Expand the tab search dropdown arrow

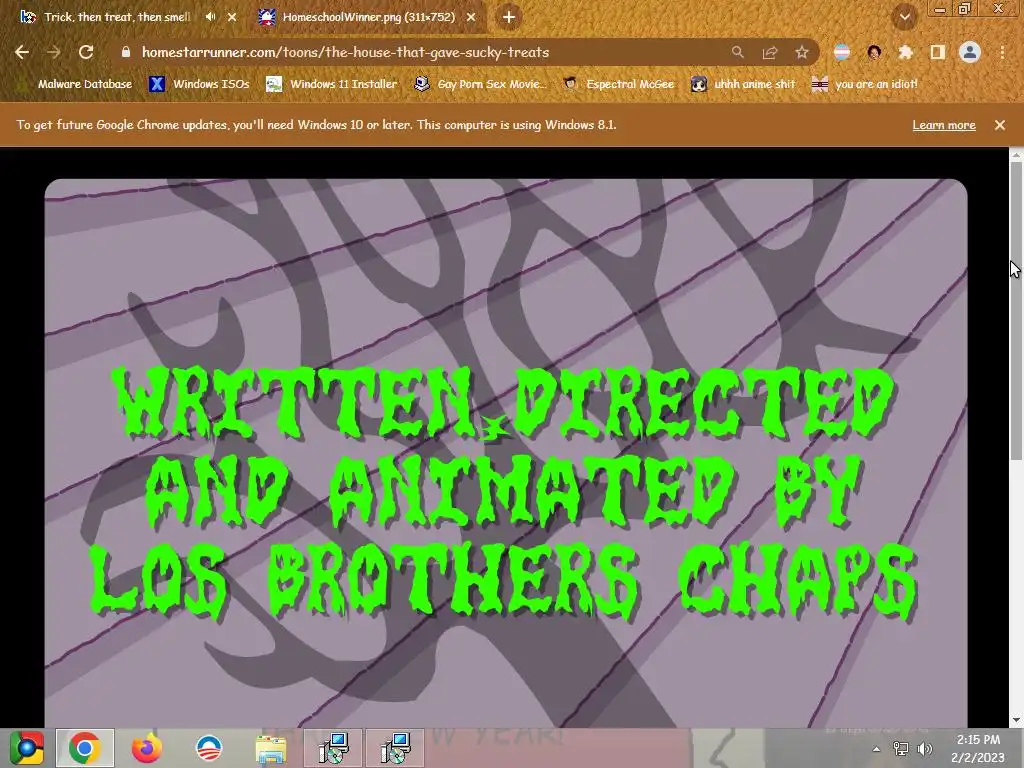tap(905, 17)
